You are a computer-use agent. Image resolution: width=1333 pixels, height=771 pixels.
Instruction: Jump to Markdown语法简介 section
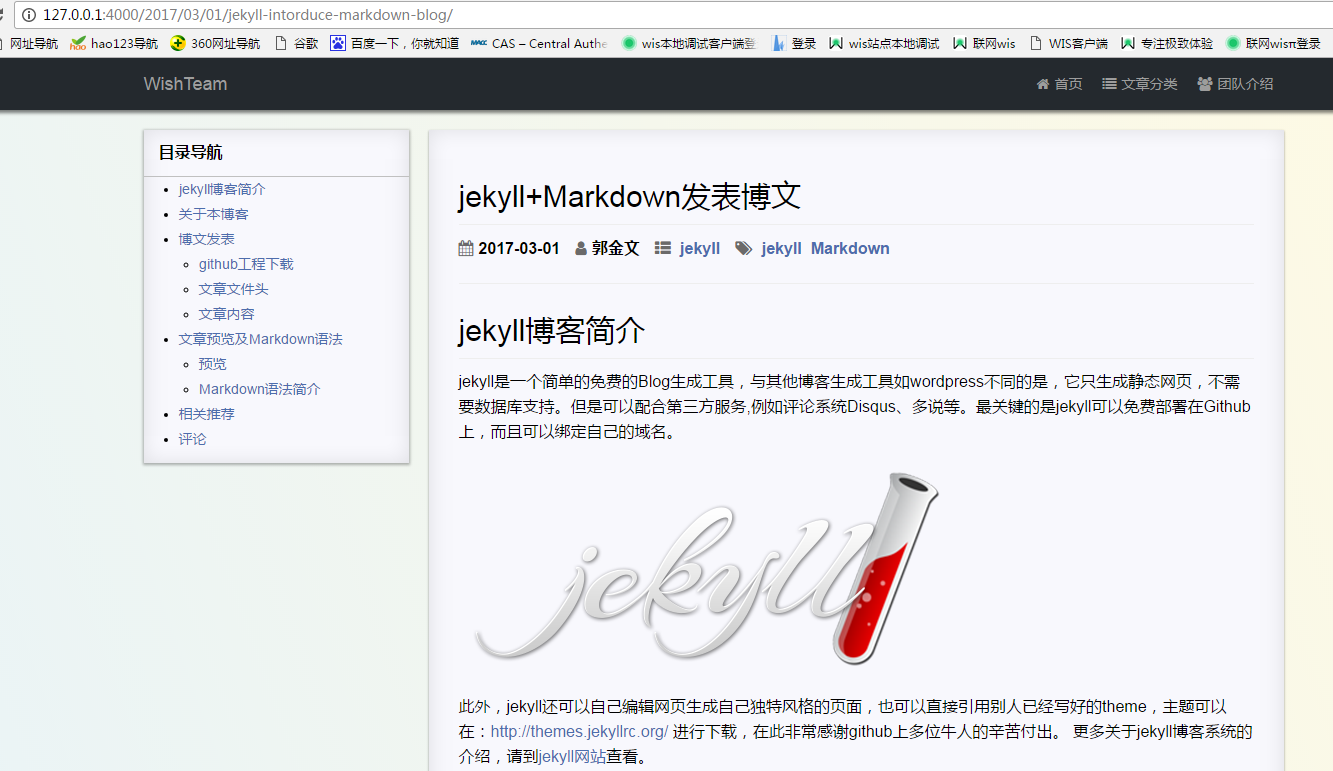click(x=259, y=389)
